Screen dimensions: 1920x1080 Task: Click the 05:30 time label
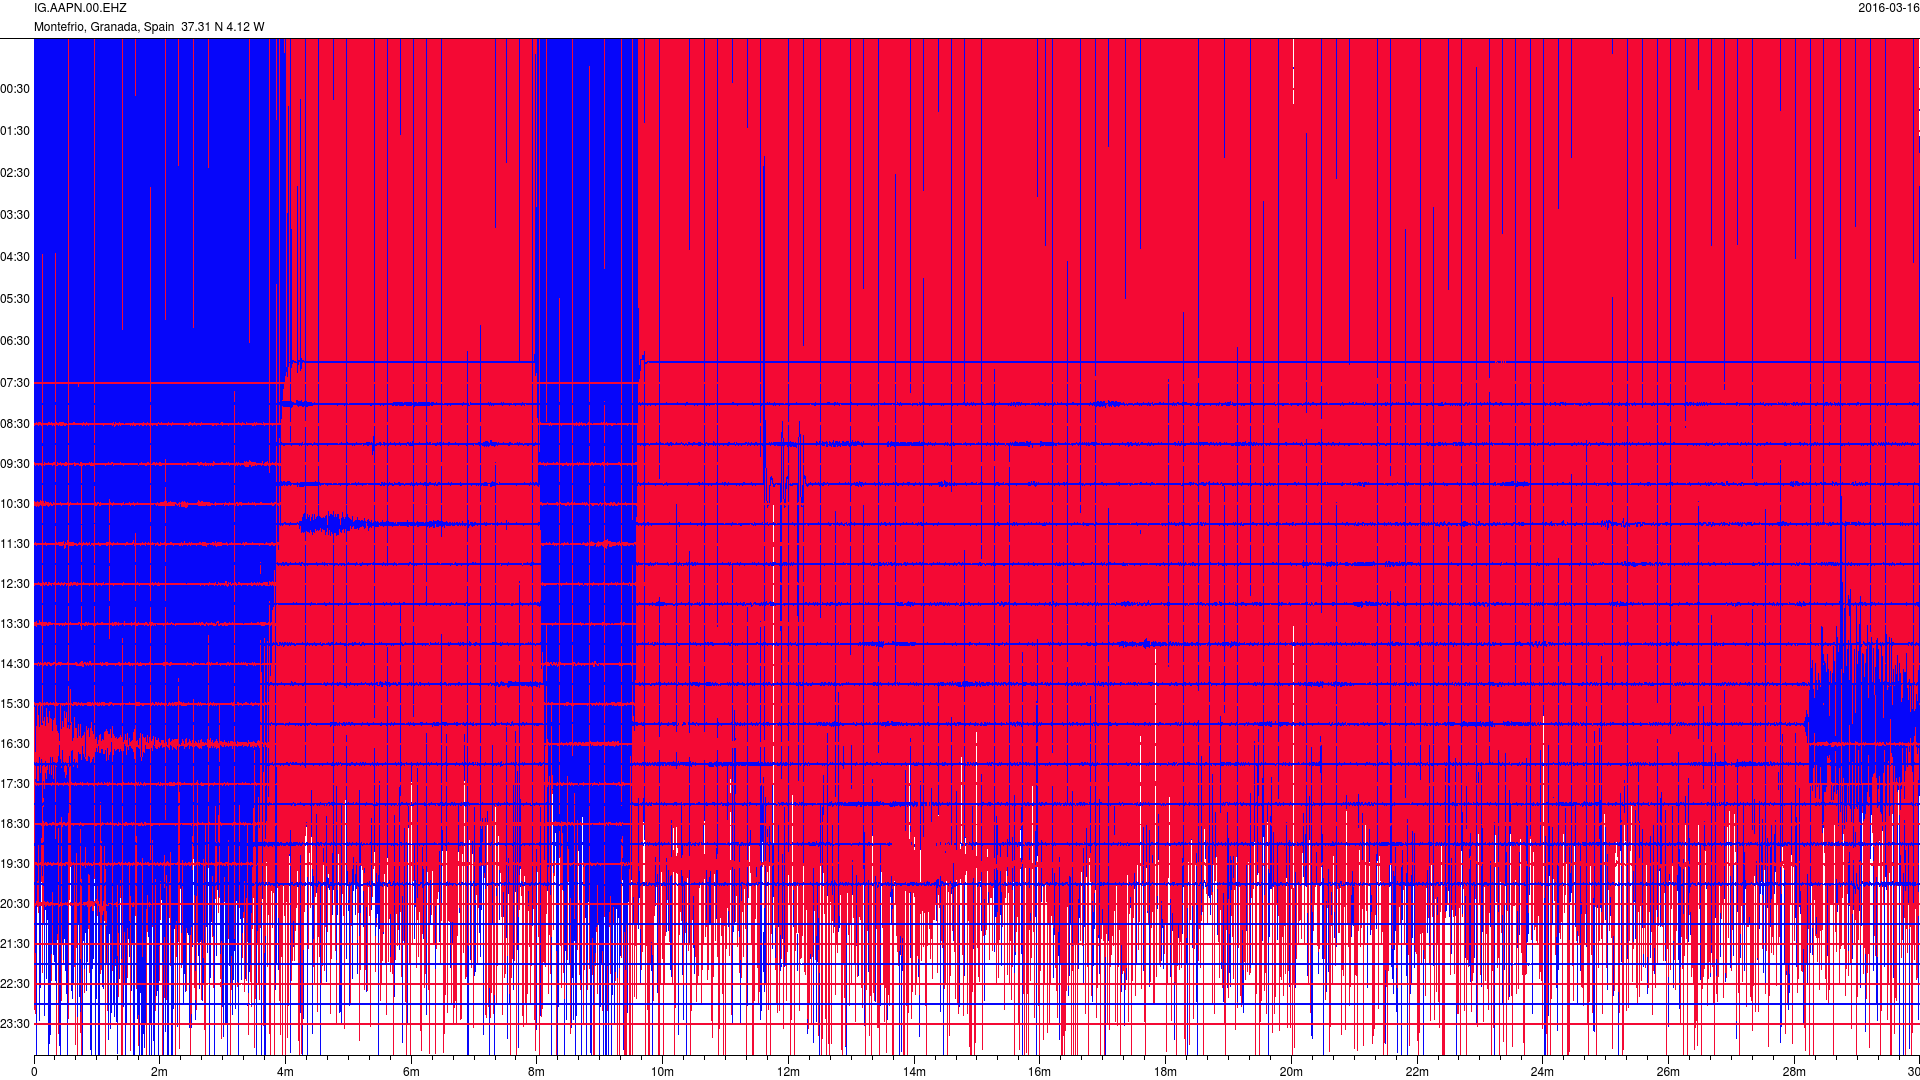(x=15, y=299)
